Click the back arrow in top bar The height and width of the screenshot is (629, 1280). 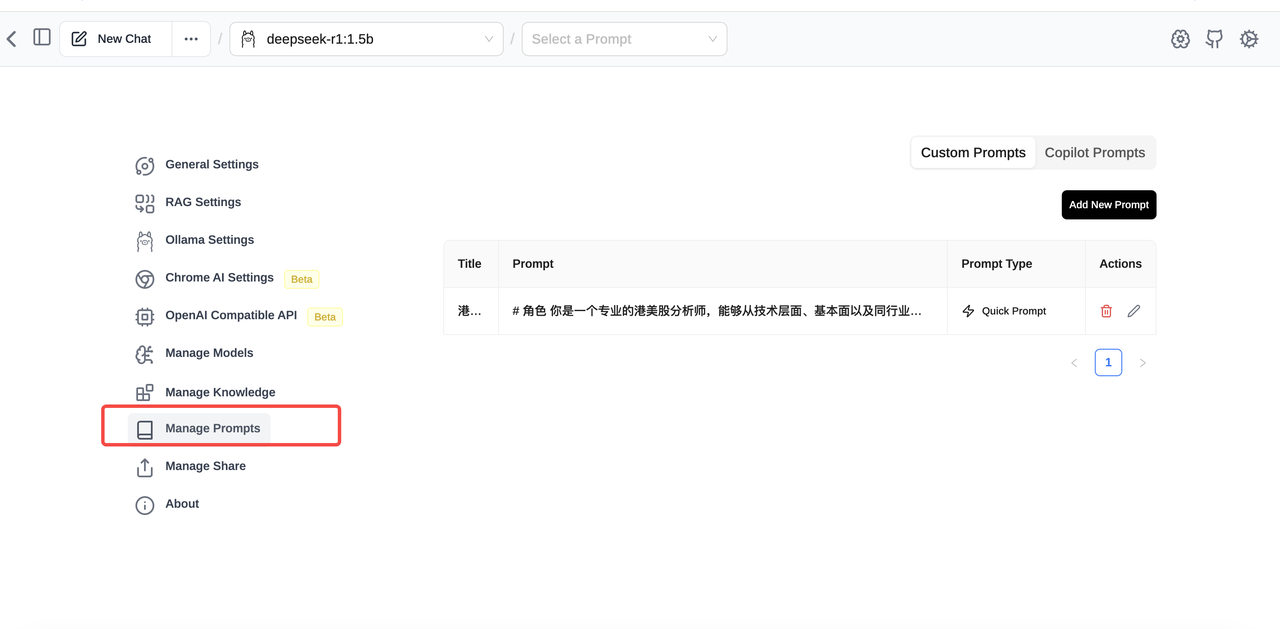pos(12,39)
